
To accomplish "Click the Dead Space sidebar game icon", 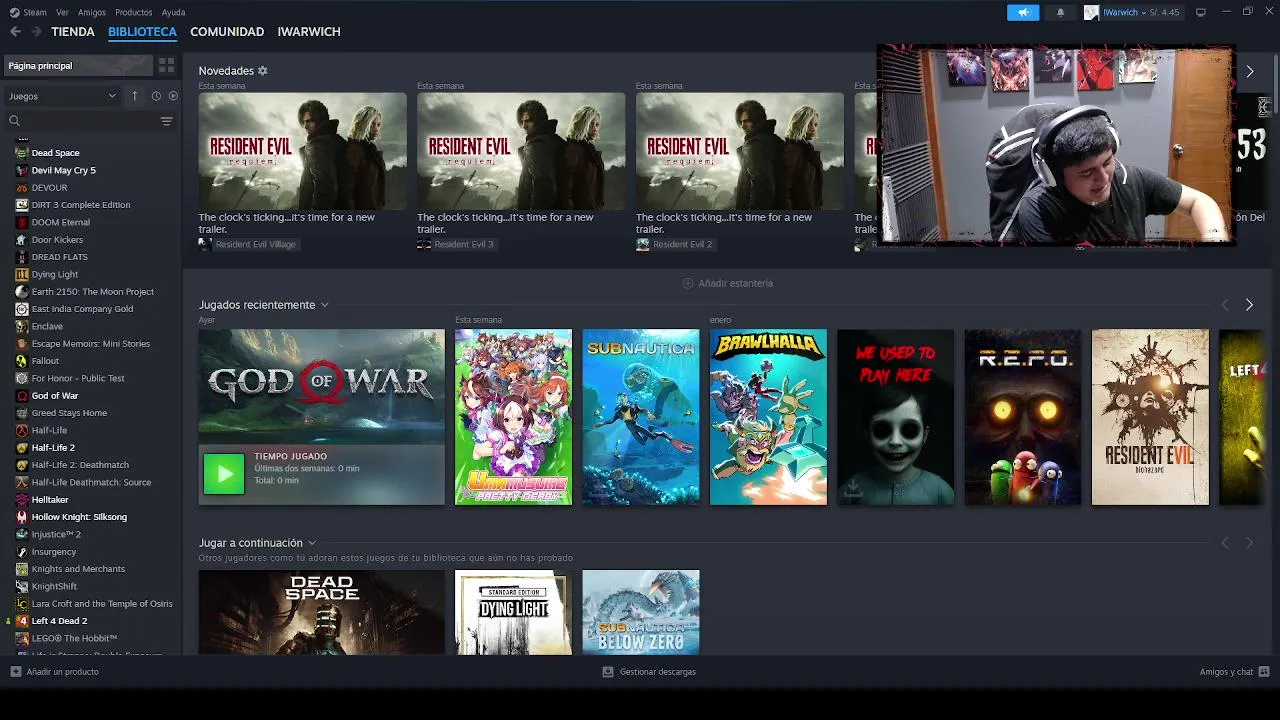I will (22, 153).
